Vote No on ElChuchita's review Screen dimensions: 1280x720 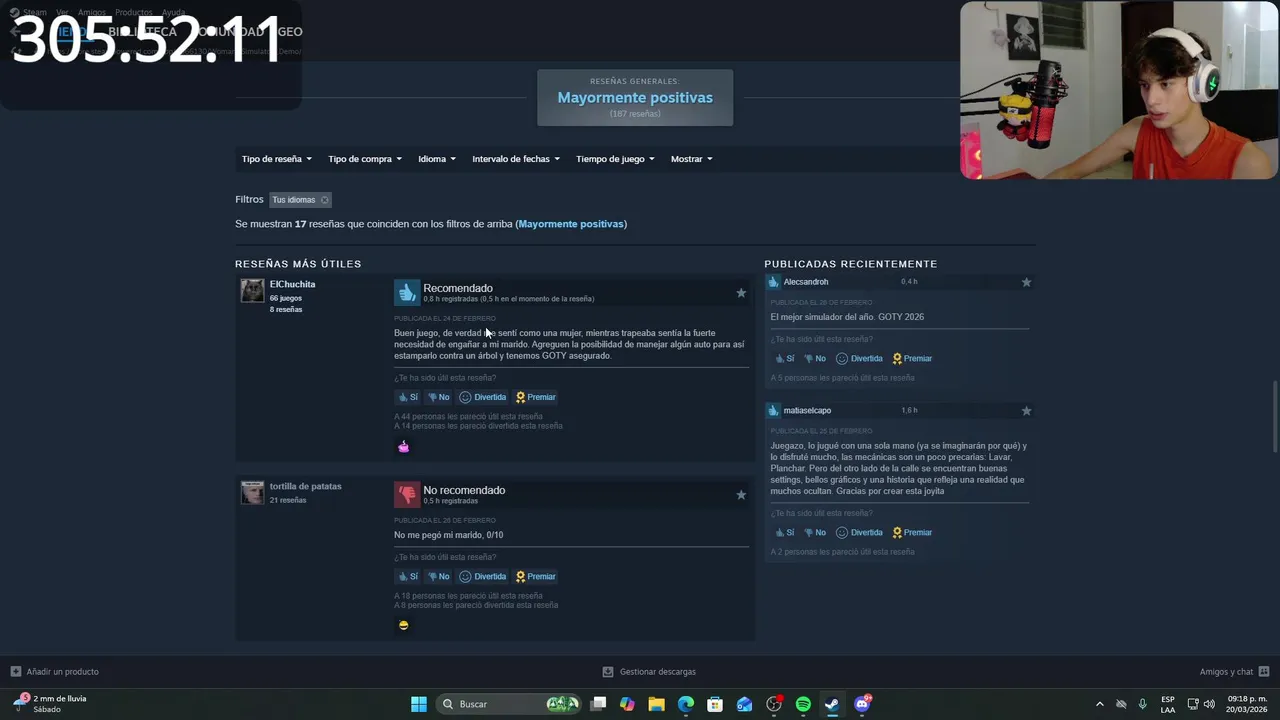pyautogui.click(x=439, y=397)
